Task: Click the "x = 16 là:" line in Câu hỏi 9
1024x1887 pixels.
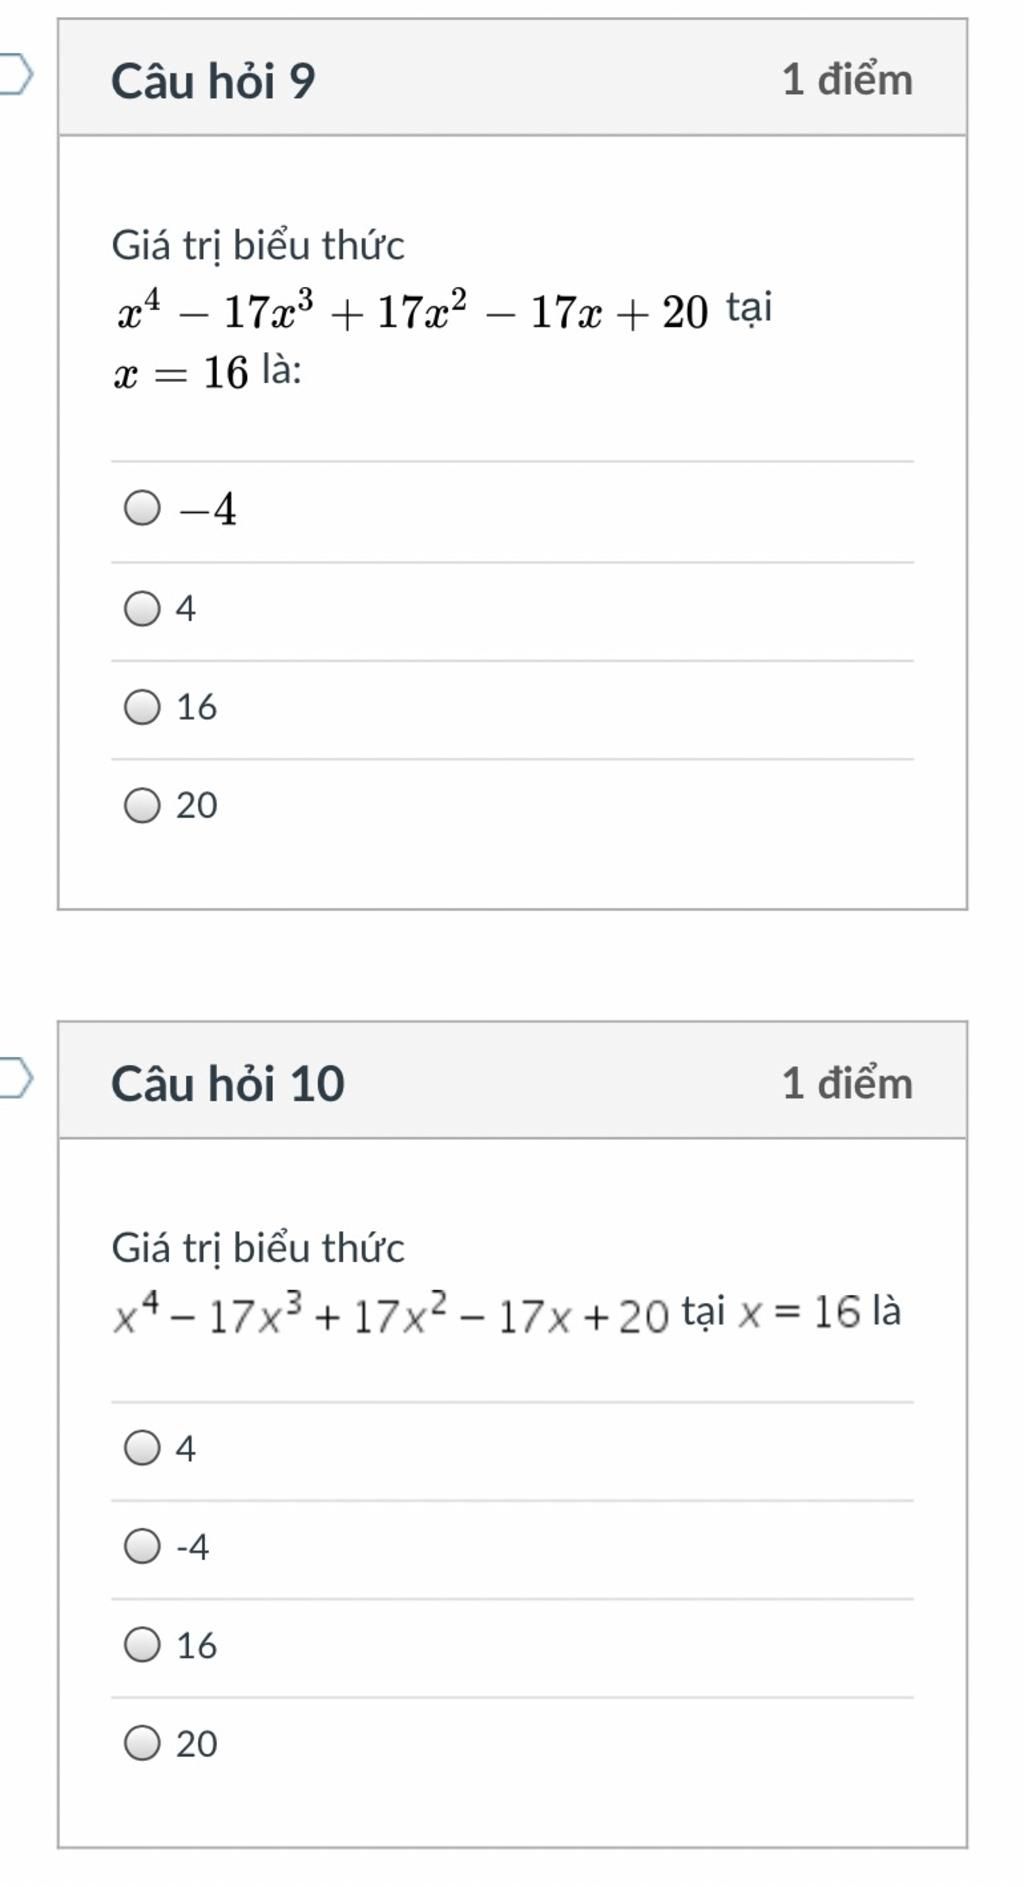Action: tap(207, 372)
